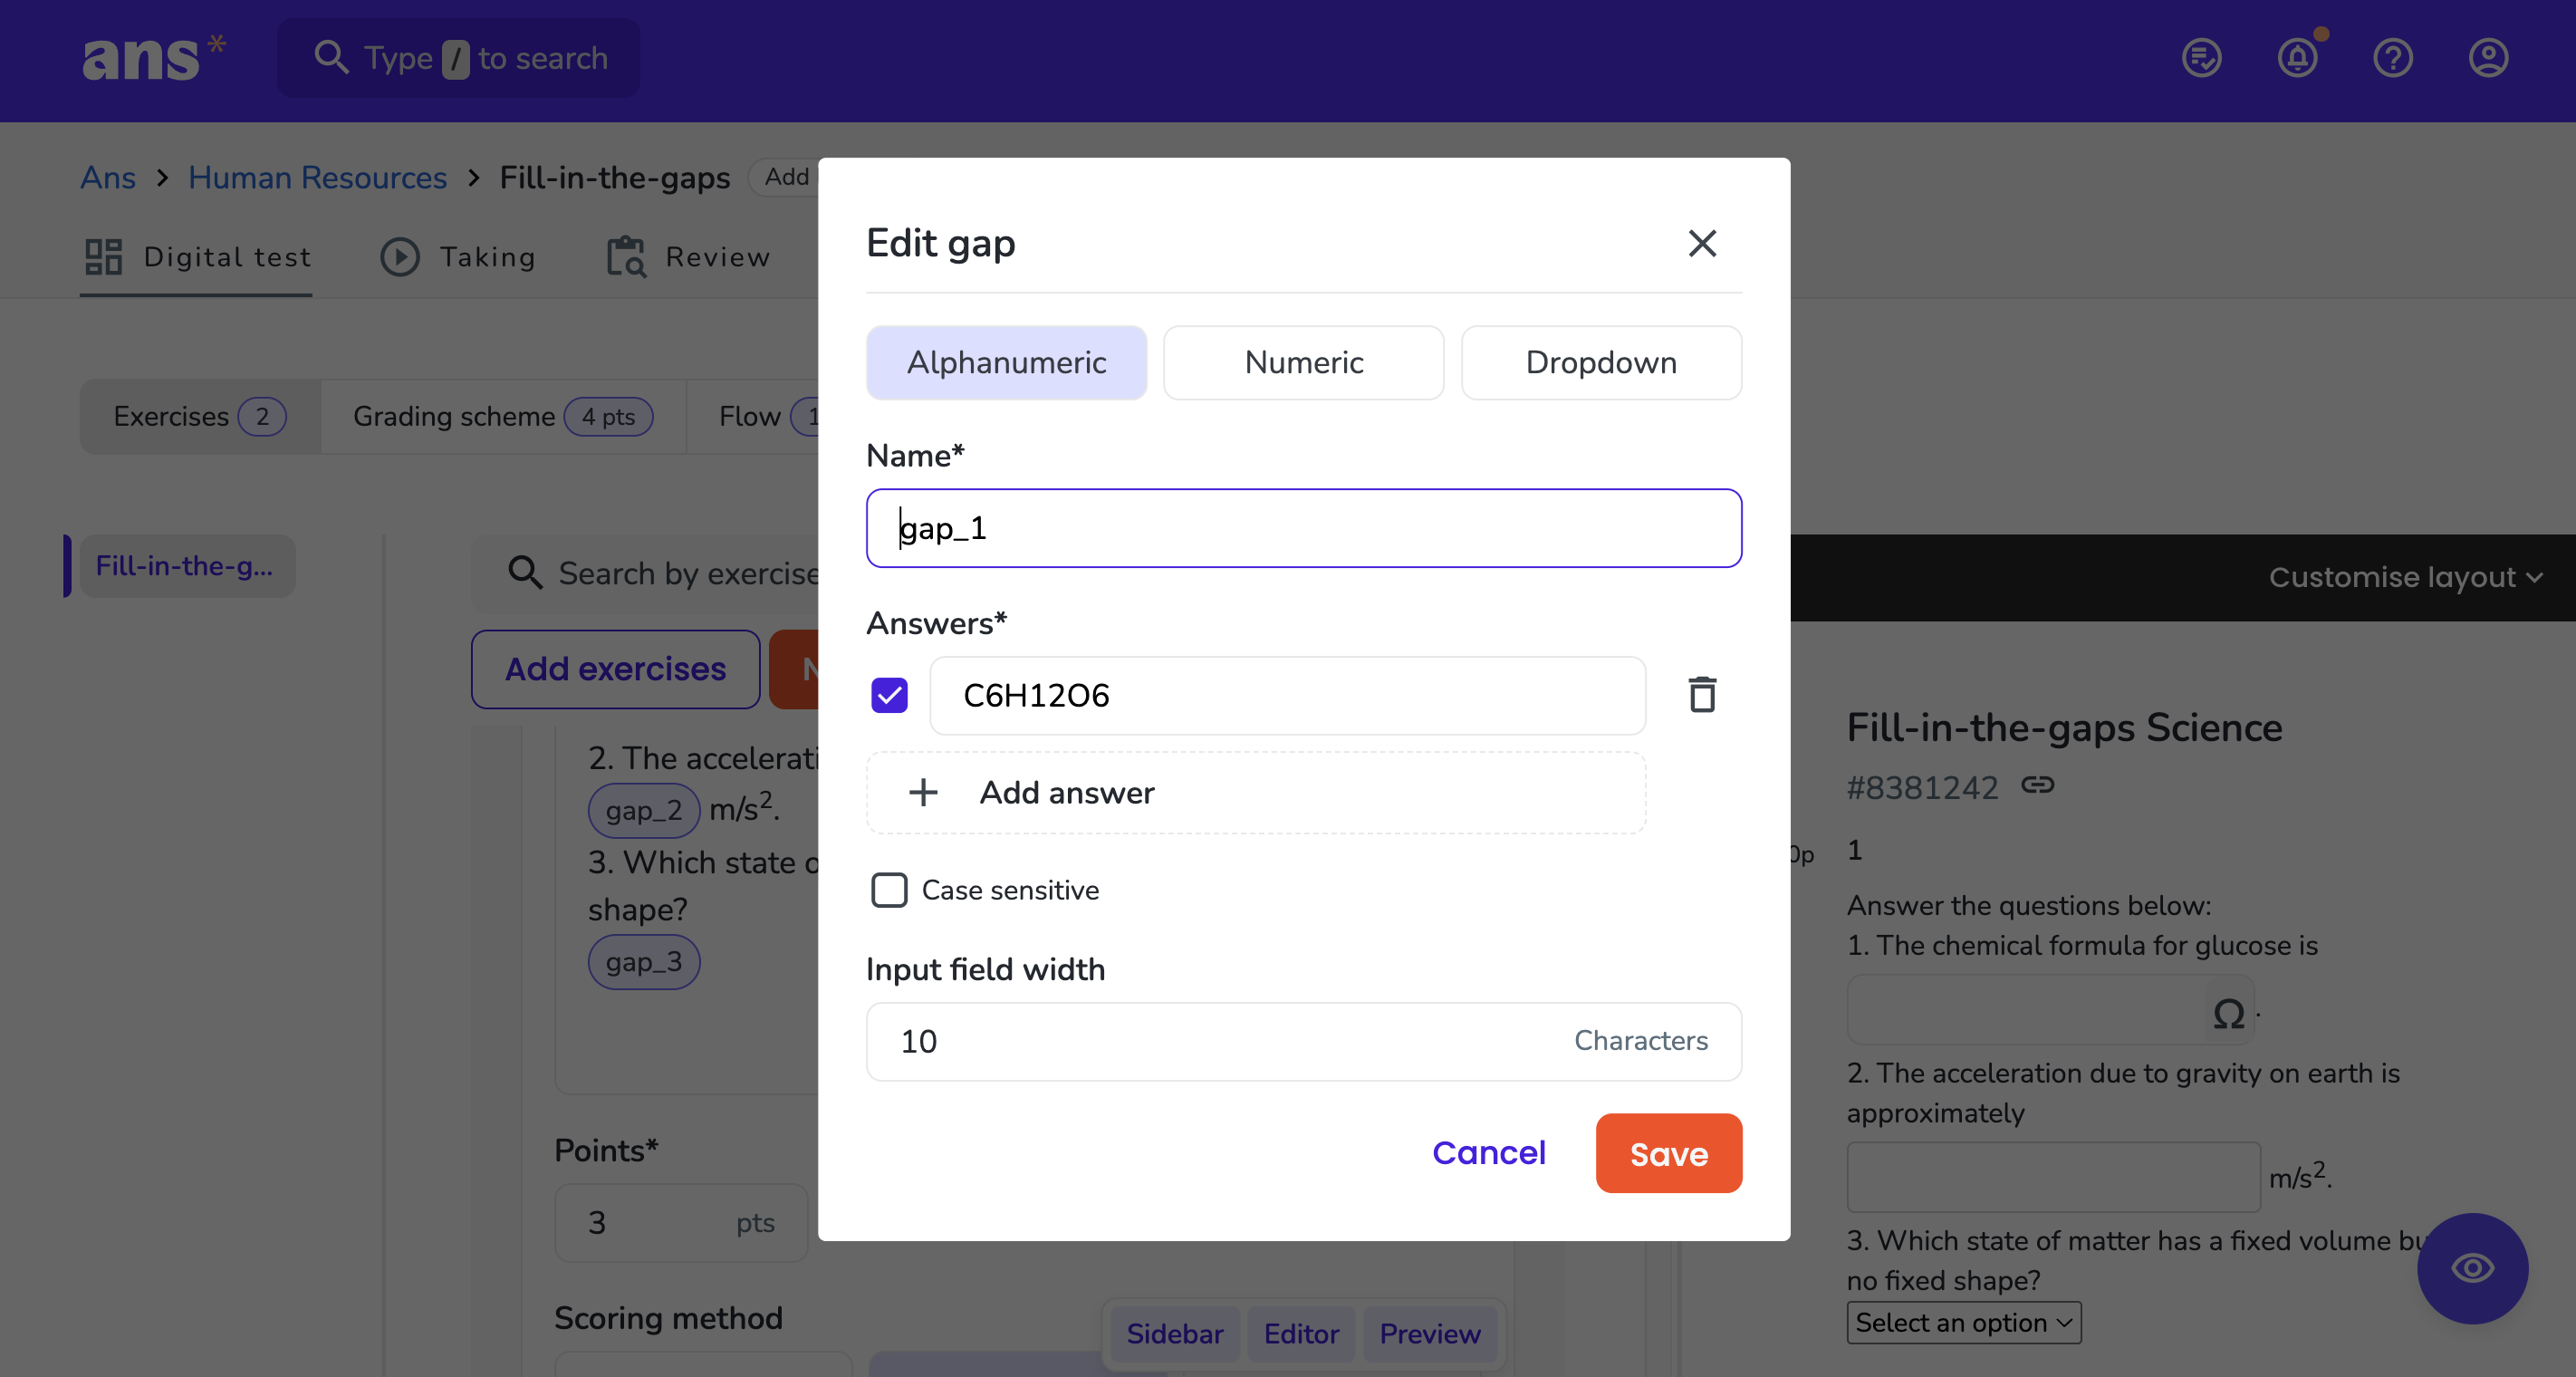Open the Grading scheme tab
The width and height of the screenshot is (2576, 1377).
(x=503, y=416)
